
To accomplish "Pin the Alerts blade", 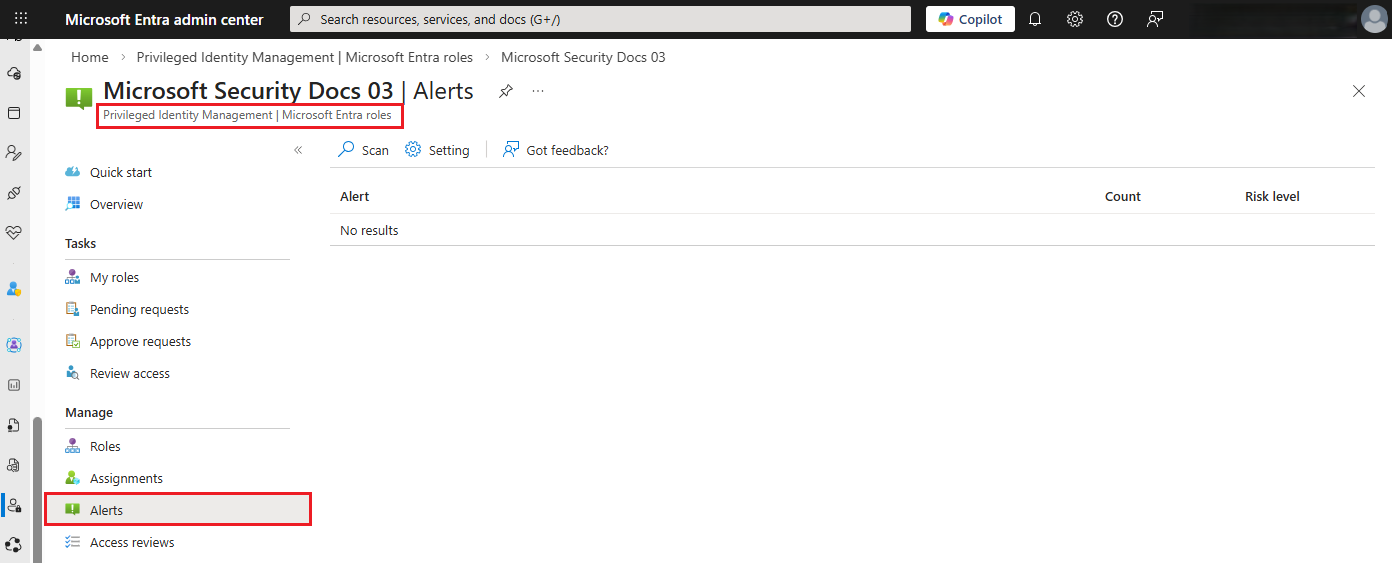I will (x=506, y=91).
